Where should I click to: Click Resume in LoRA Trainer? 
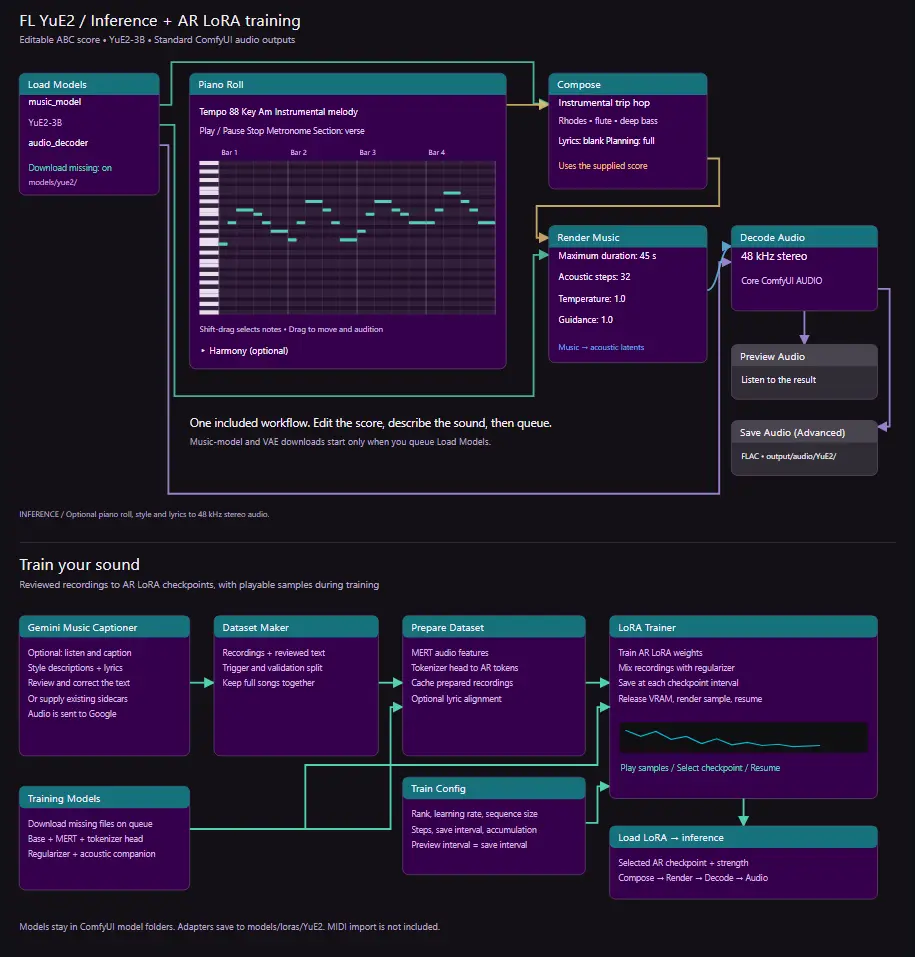pos(765,768)
